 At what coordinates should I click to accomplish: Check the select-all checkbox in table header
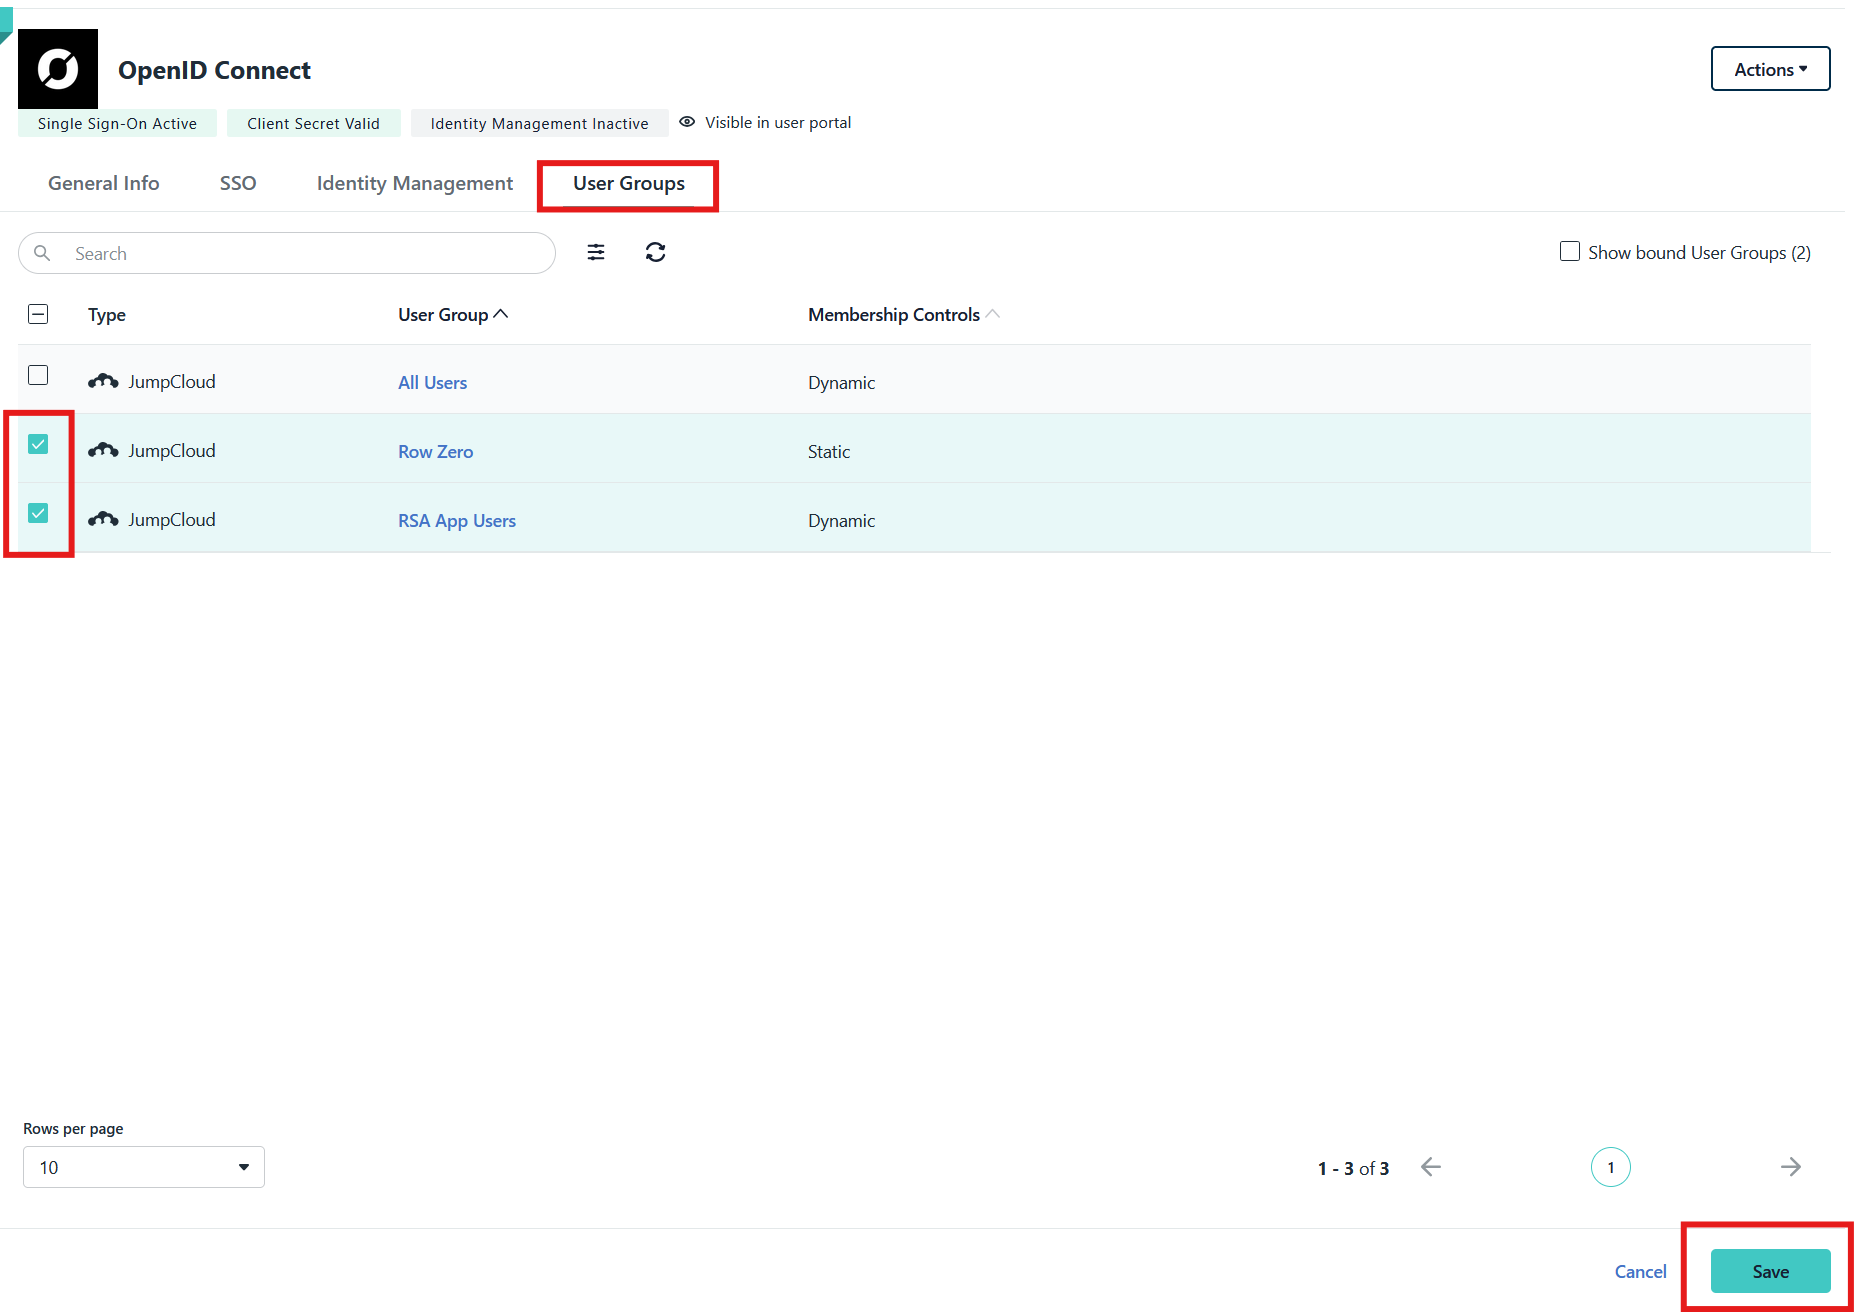tap(37, 313)
